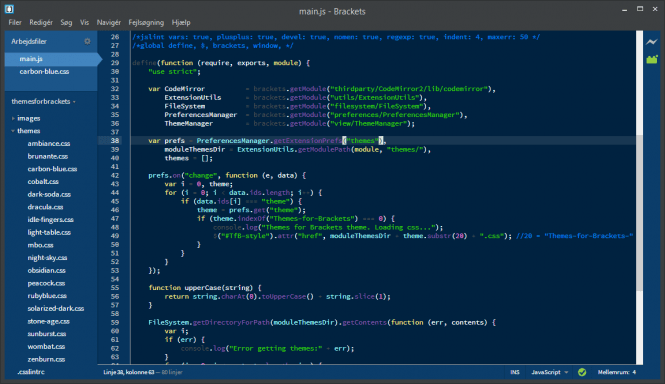Click the Live Preview lightning icon
Viewport: 665px width, 384px height.
(x=651, y=42)
